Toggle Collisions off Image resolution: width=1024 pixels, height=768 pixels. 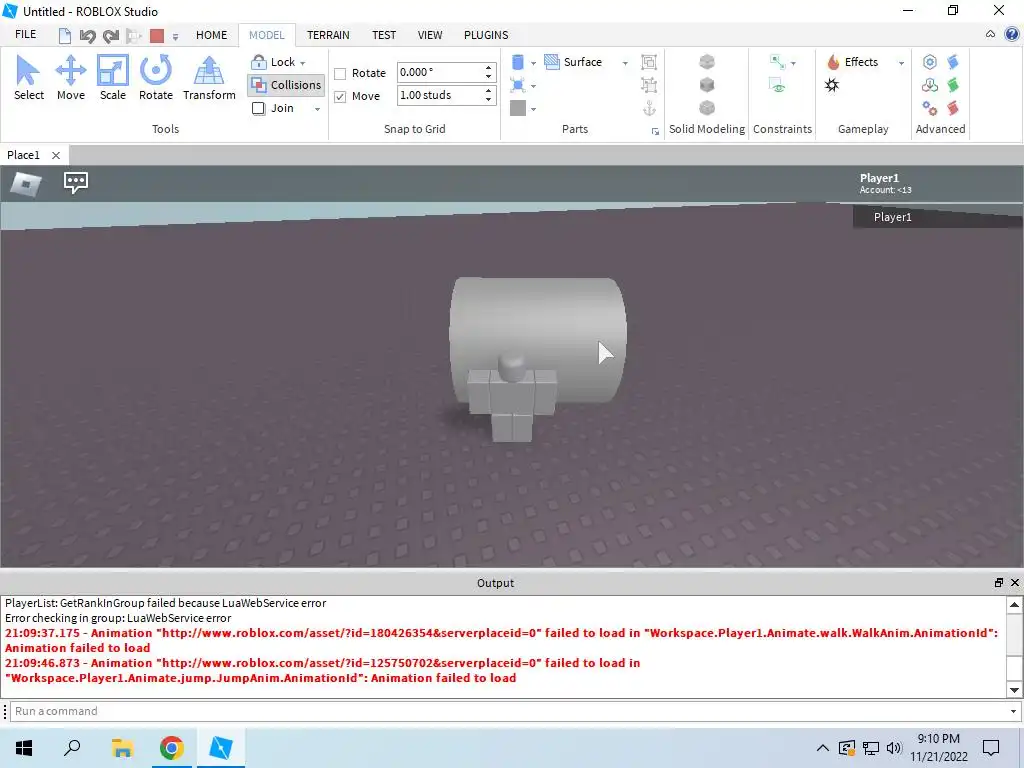[x=287, y=85]
